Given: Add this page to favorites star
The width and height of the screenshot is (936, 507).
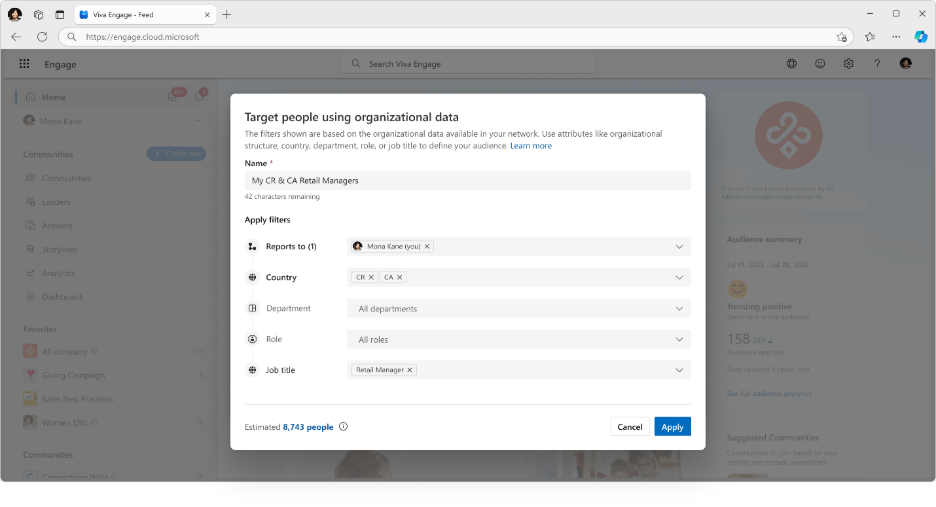Looking at the screenshot, I should click(x=842, y=37).
